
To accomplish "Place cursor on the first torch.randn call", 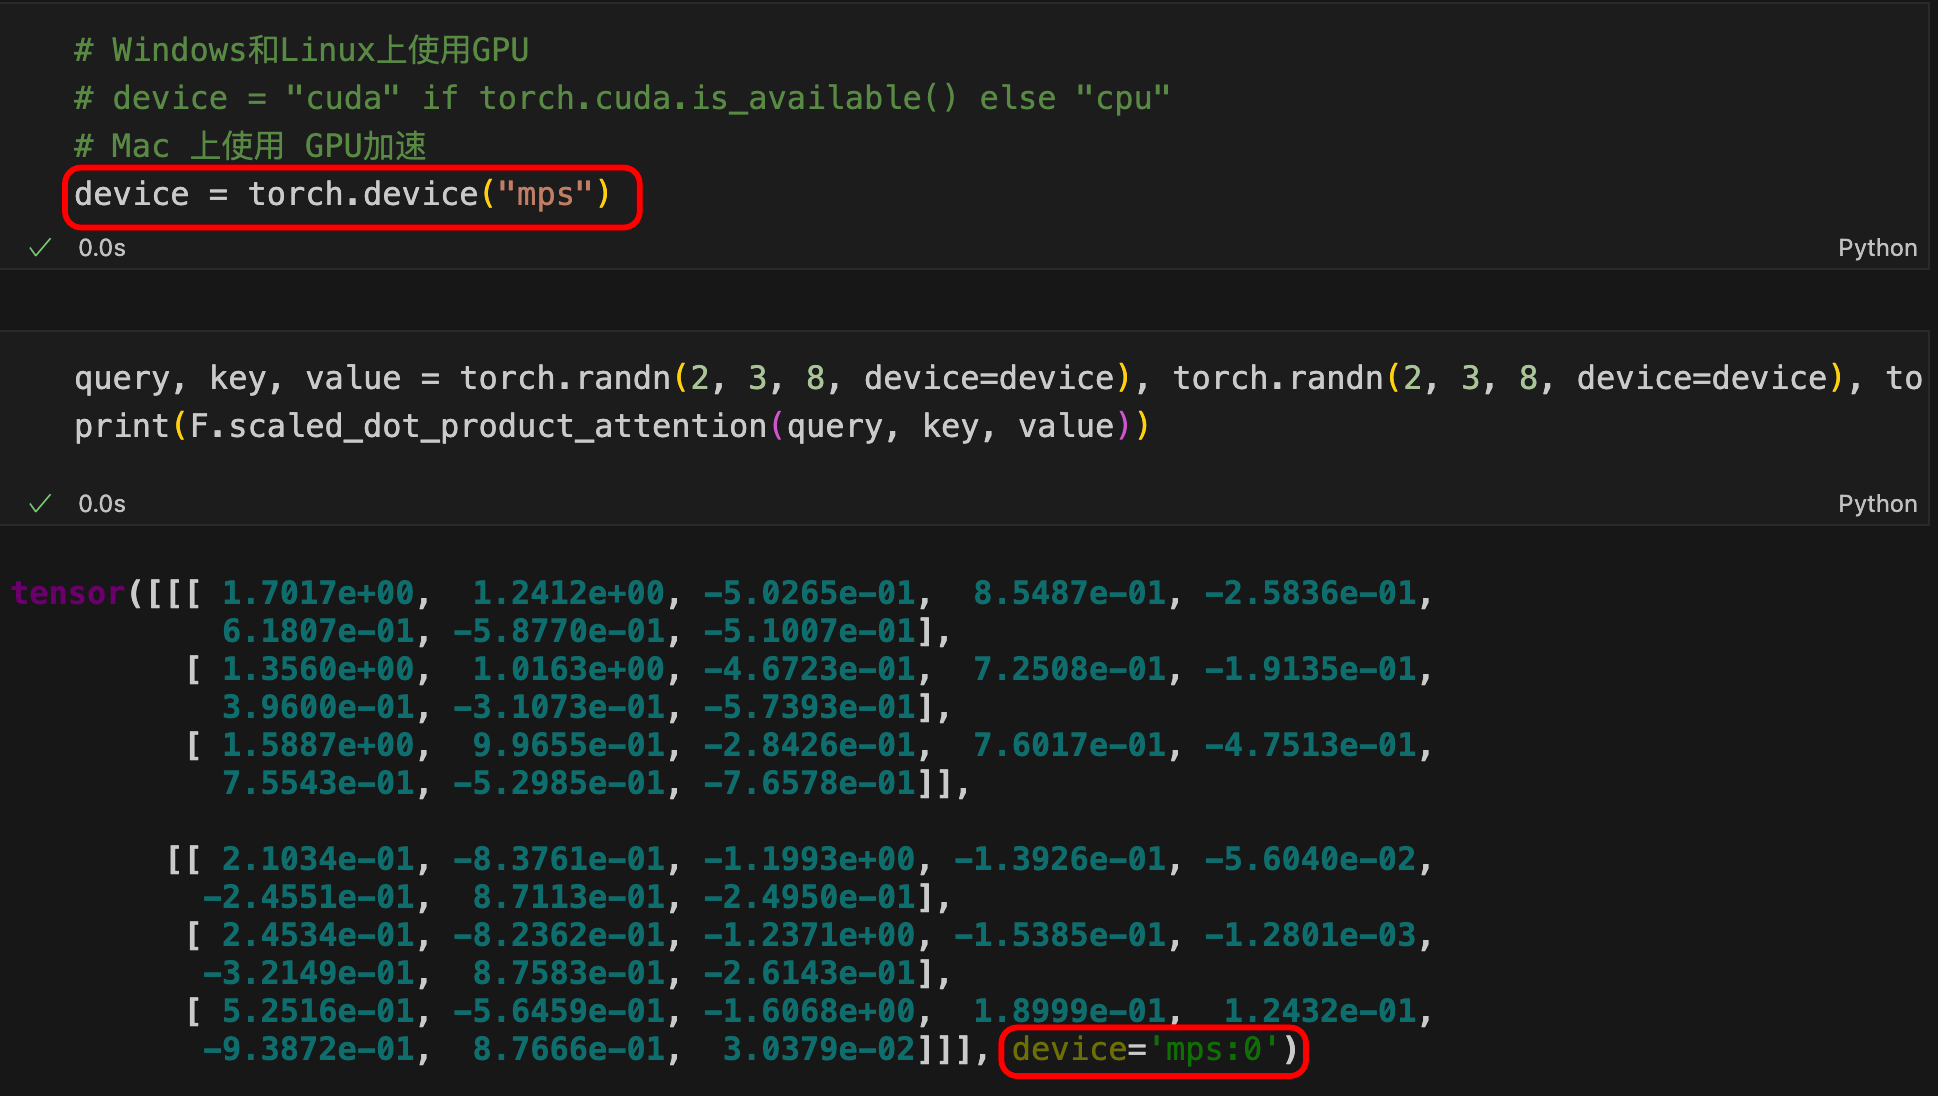I will (564, 378).
